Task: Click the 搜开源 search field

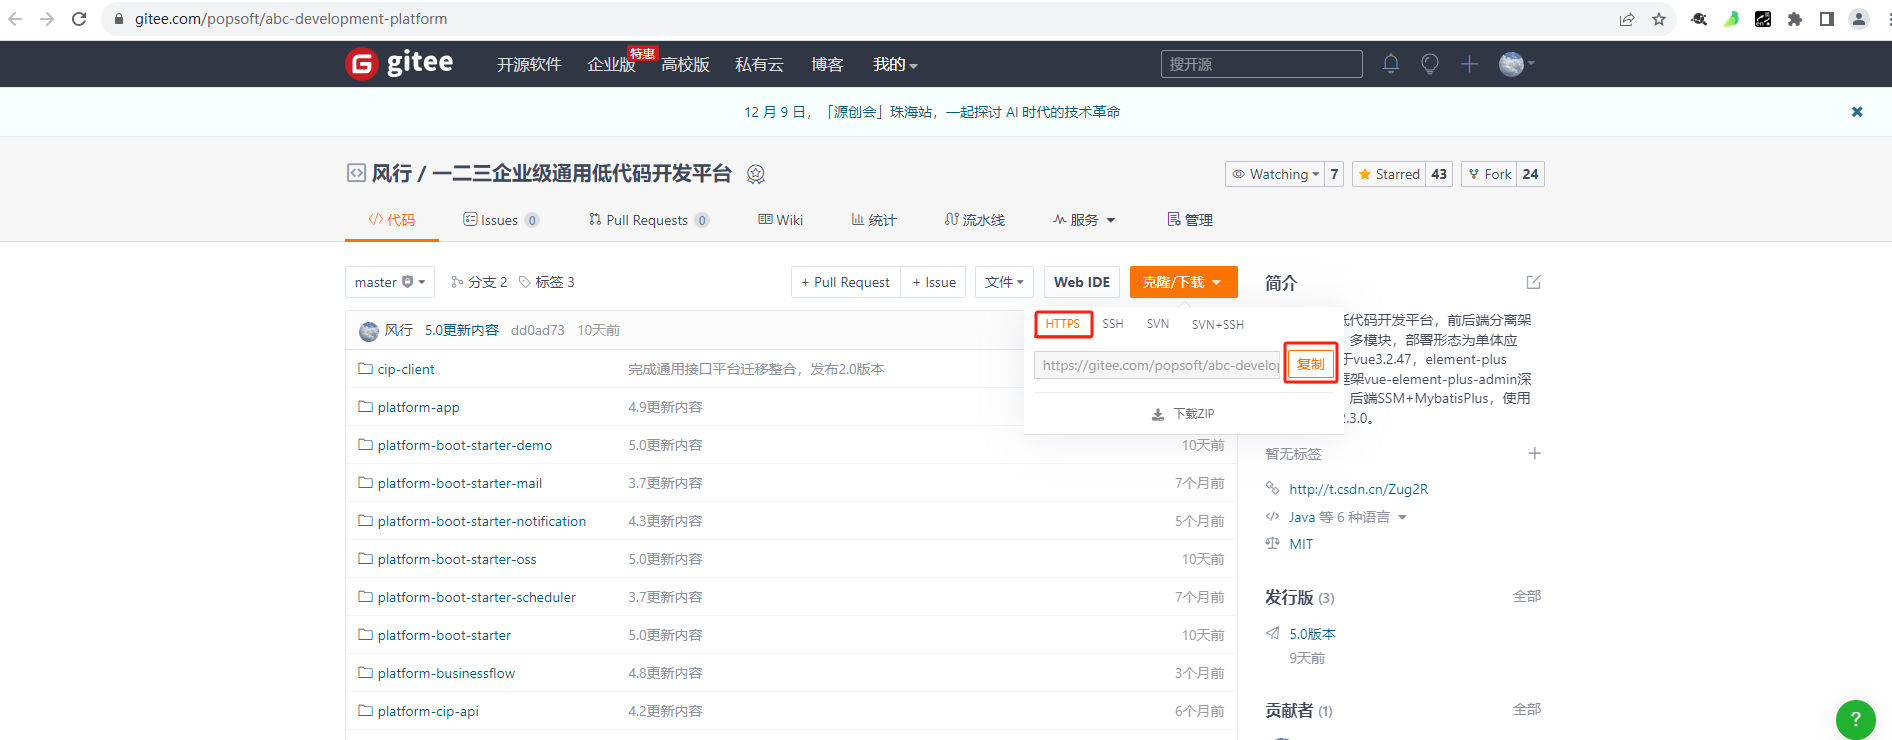Action: [1262, 64]
